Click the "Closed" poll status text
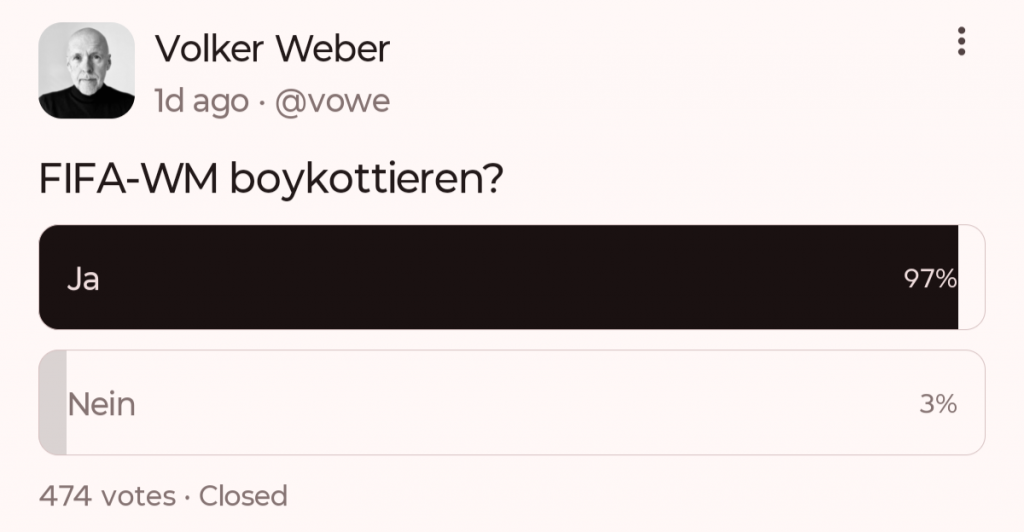Screen dimensions: 1024x532 (x=243, y=495)
